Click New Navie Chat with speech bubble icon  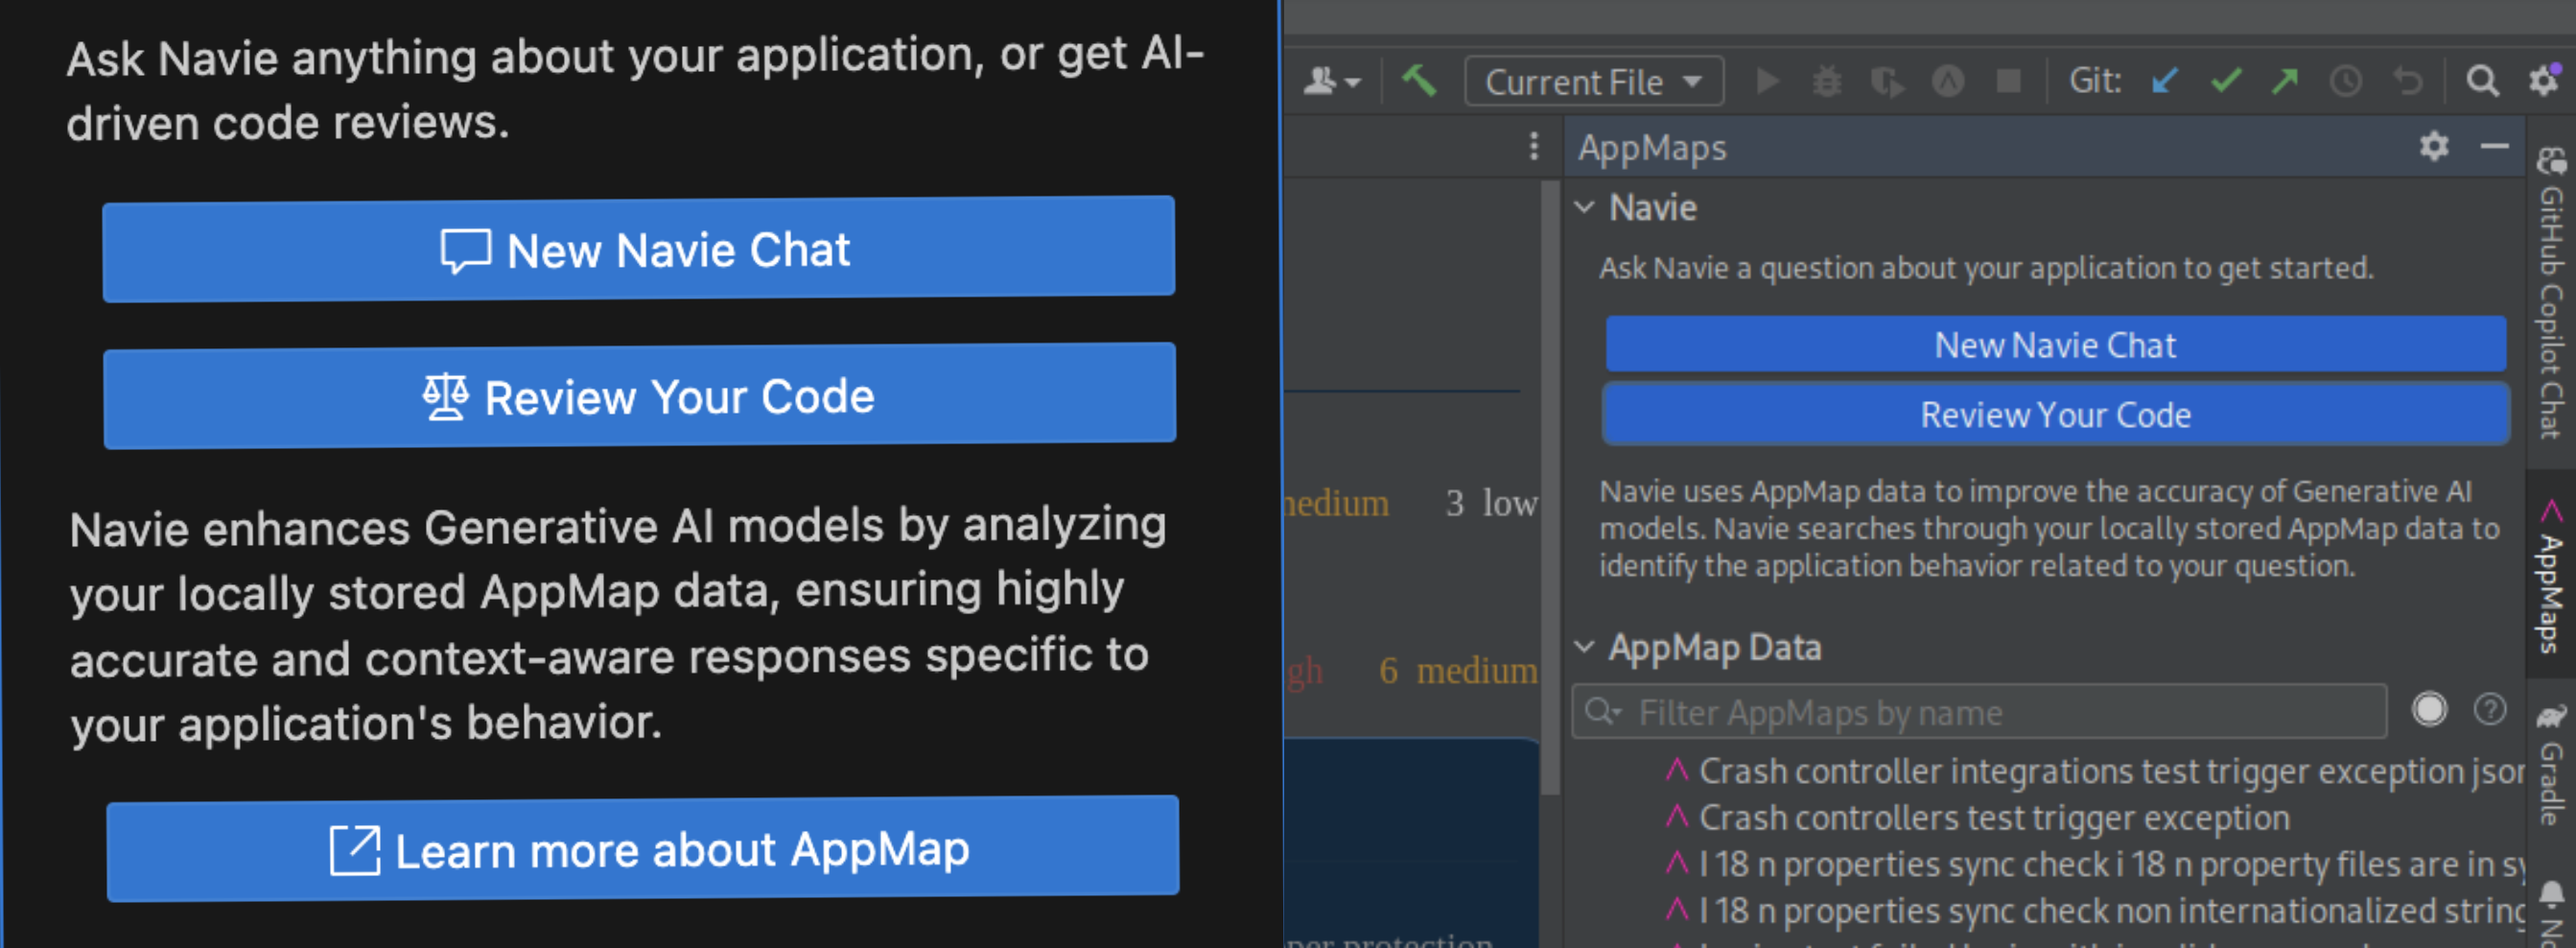tap(639, 249)
